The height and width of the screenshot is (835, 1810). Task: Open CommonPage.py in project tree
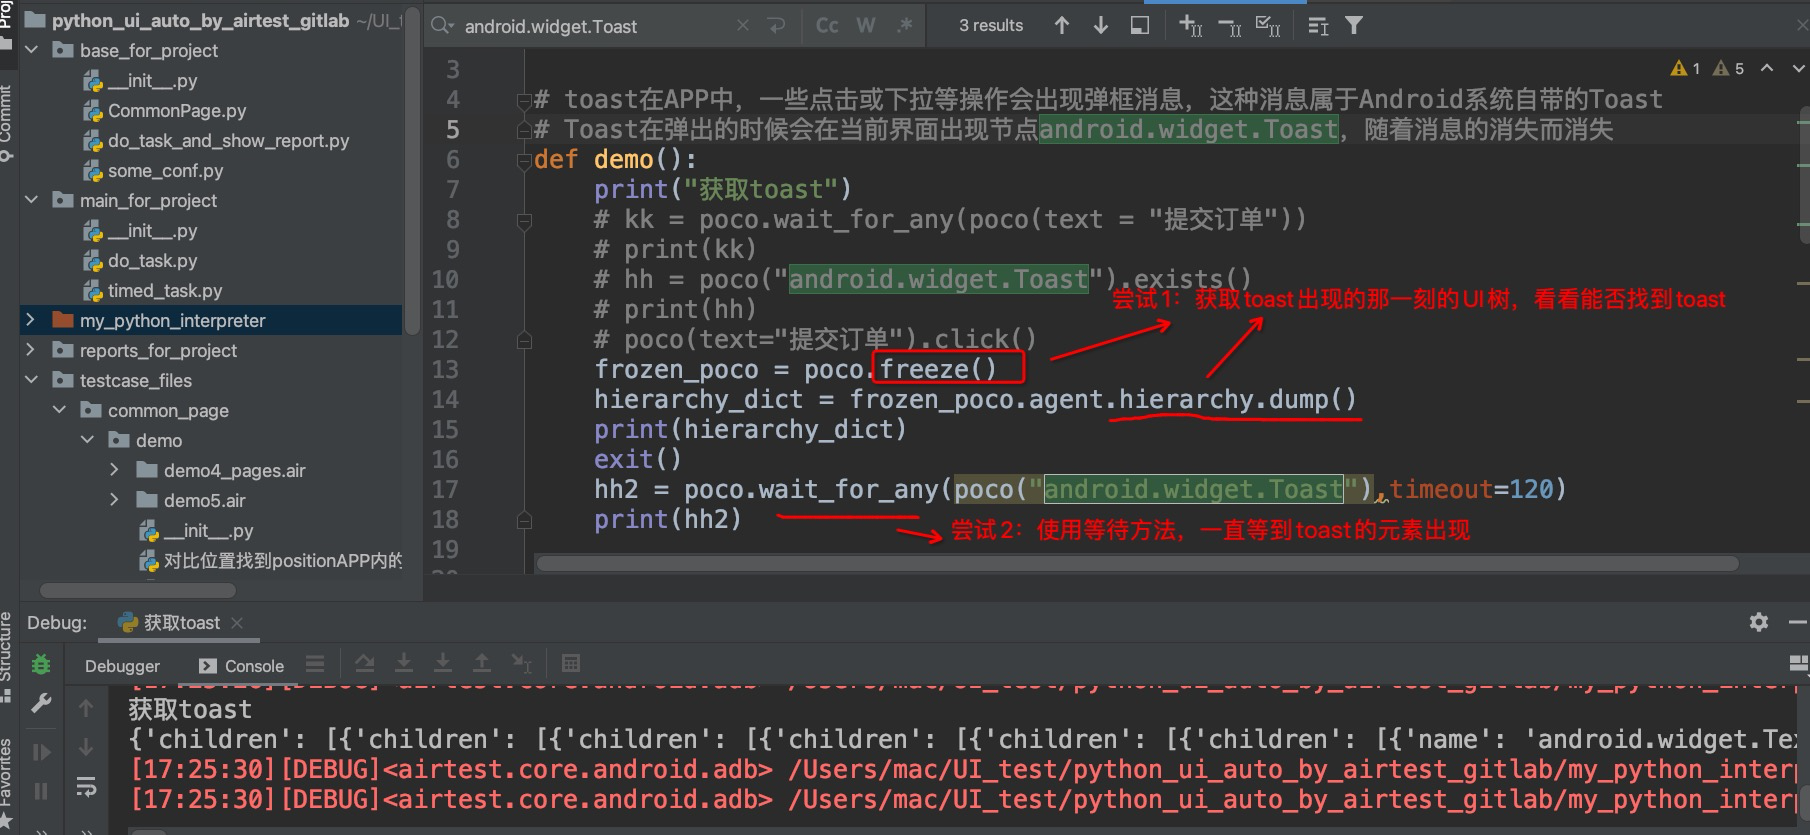pyautogui.click(x=177, y=111)
